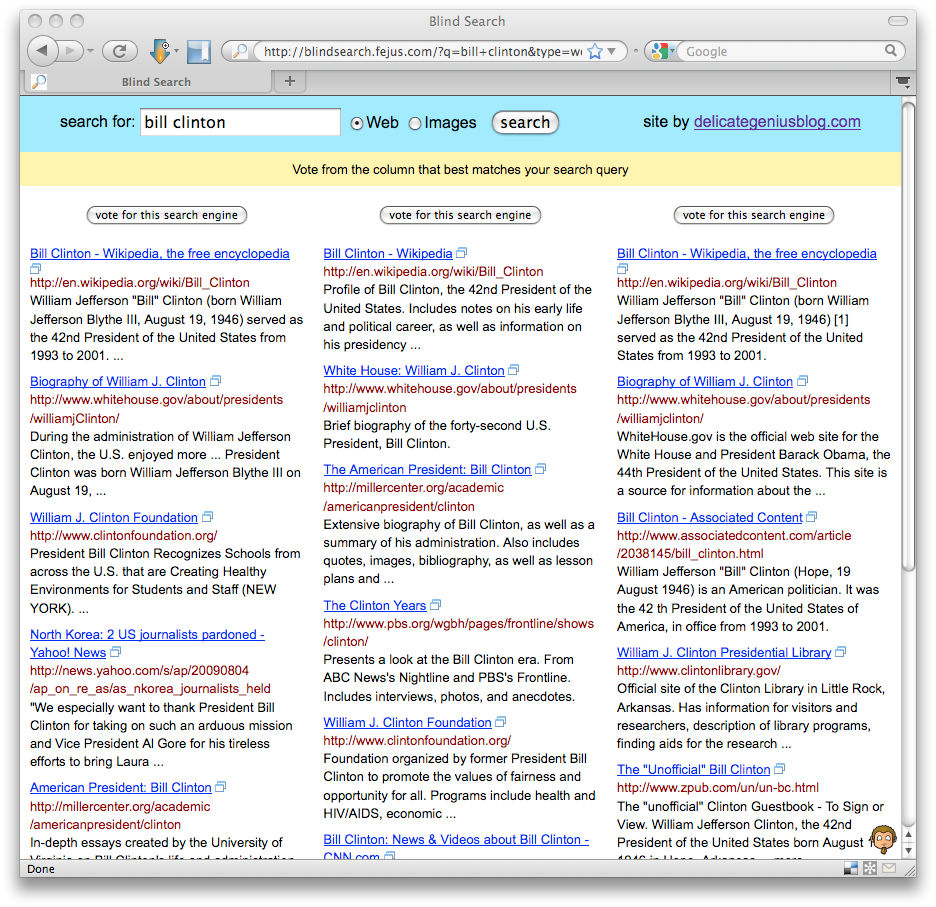The height and width of the screenshot is (907, 936).
Task: Open new tab with plus button
Action: coord(290,81)
